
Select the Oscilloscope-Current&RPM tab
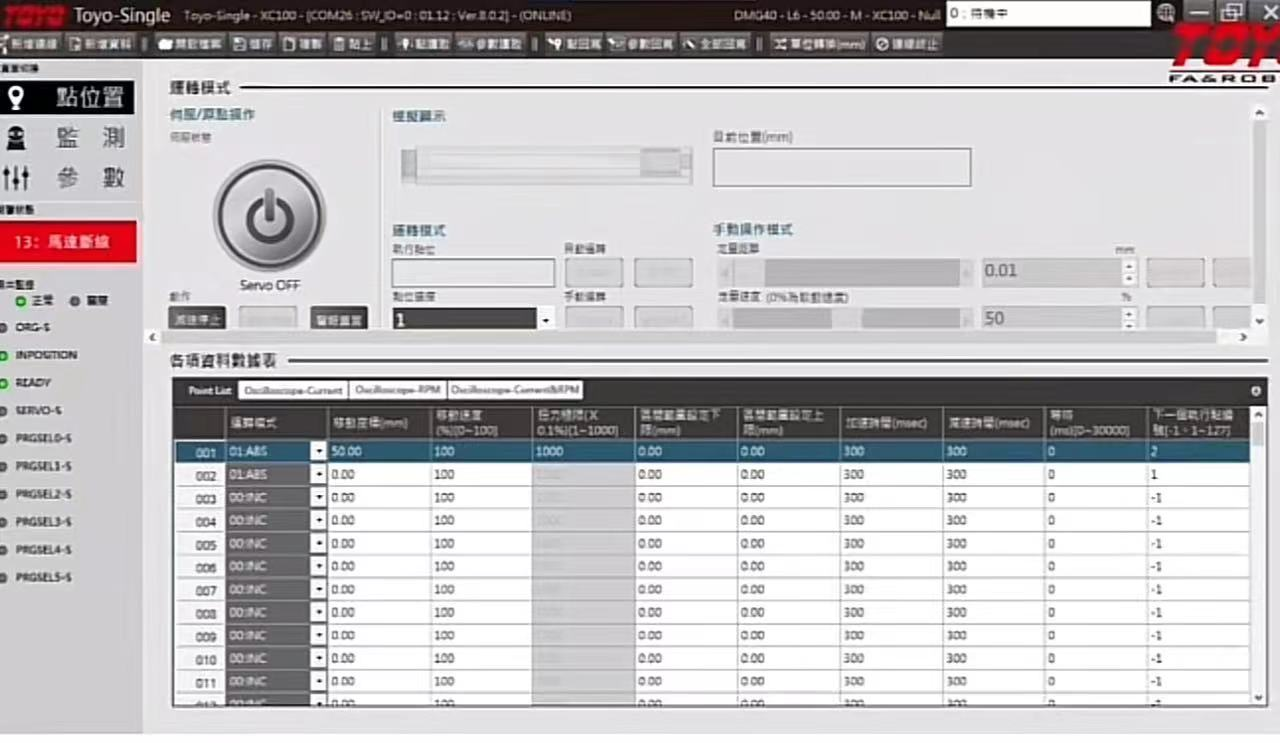pyautogui.click(x=515, y=390)
